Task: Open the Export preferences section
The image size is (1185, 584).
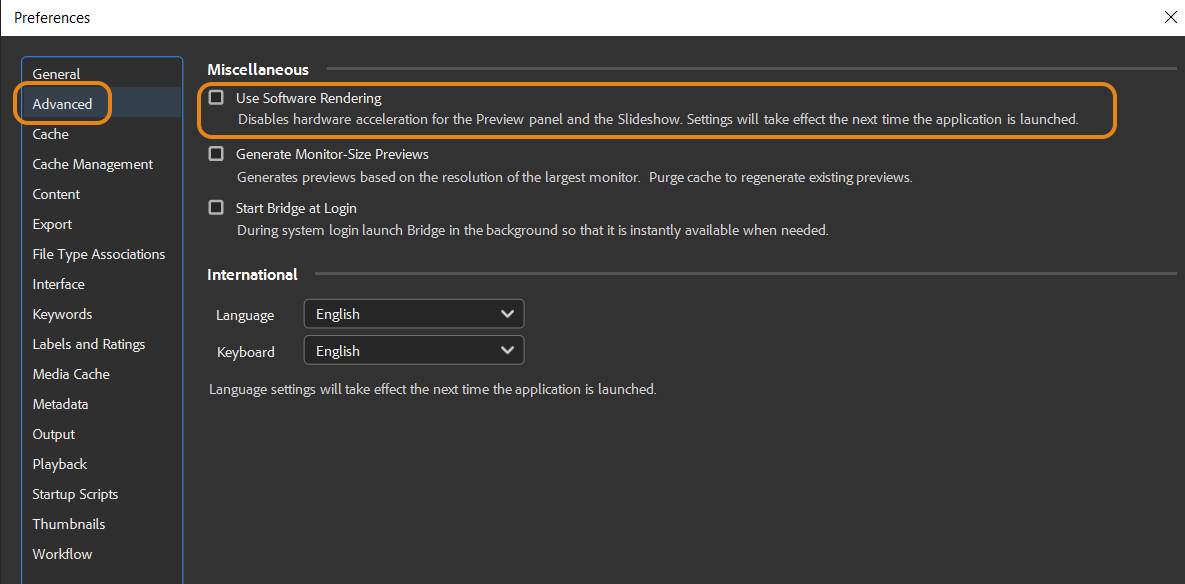Action: 52,223
